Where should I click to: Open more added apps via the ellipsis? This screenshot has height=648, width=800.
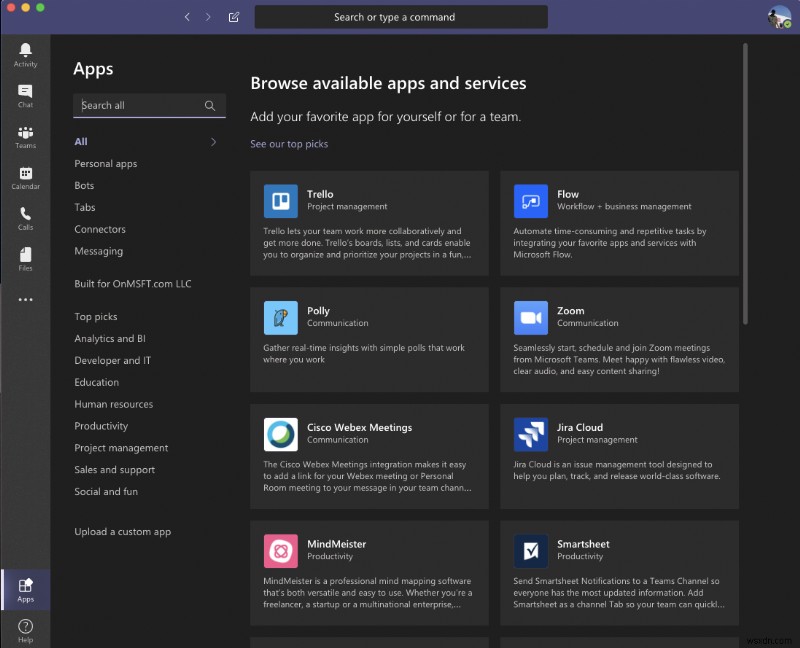tap(25, 299)
